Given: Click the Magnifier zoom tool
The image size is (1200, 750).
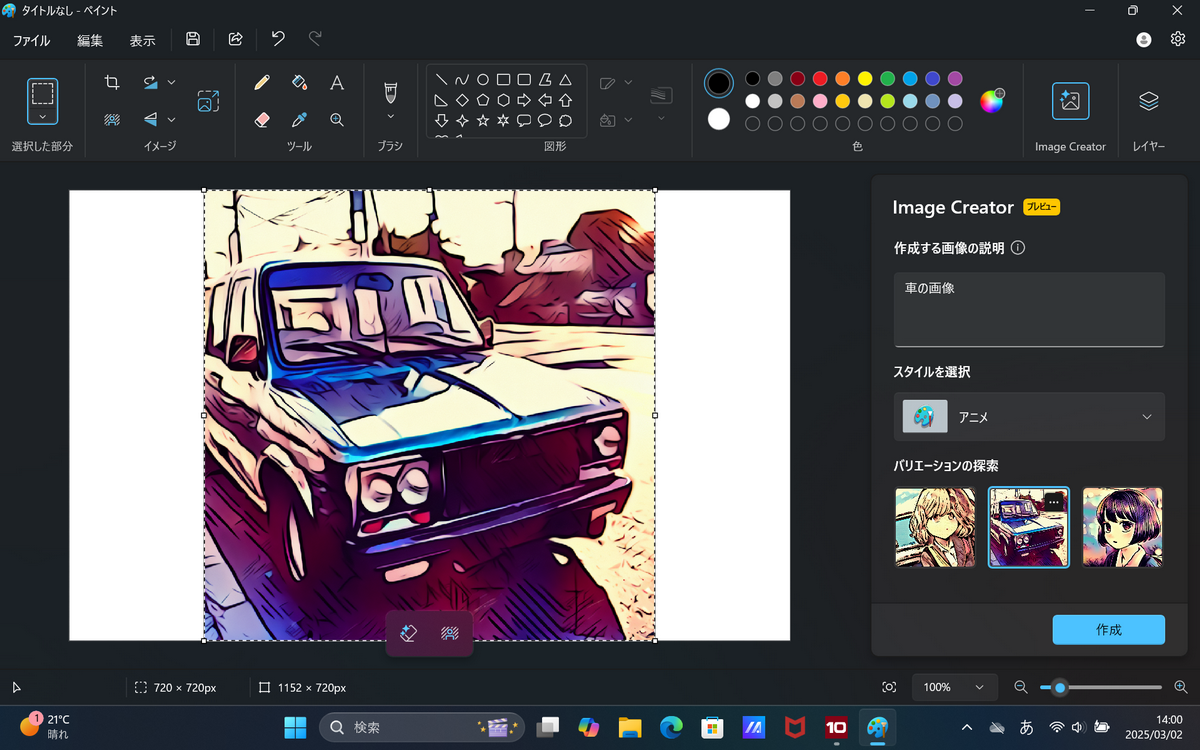Looking at the screenshot, I should coord(337,119).
